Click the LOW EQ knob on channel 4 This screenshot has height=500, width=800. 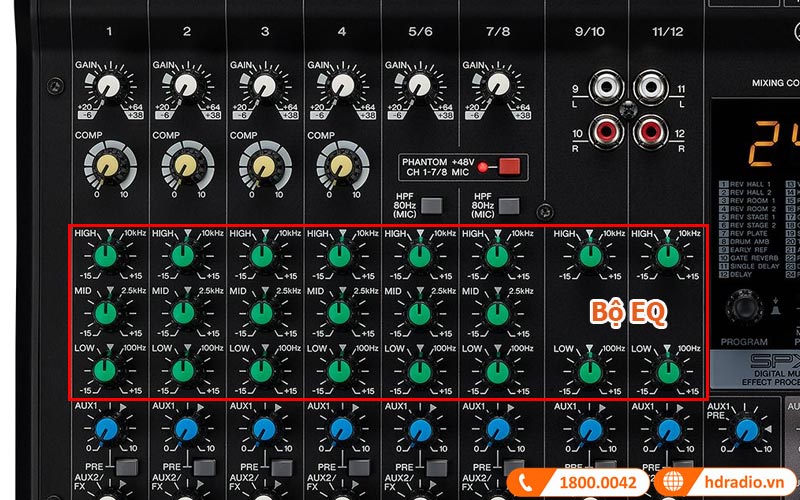[339, 371]
